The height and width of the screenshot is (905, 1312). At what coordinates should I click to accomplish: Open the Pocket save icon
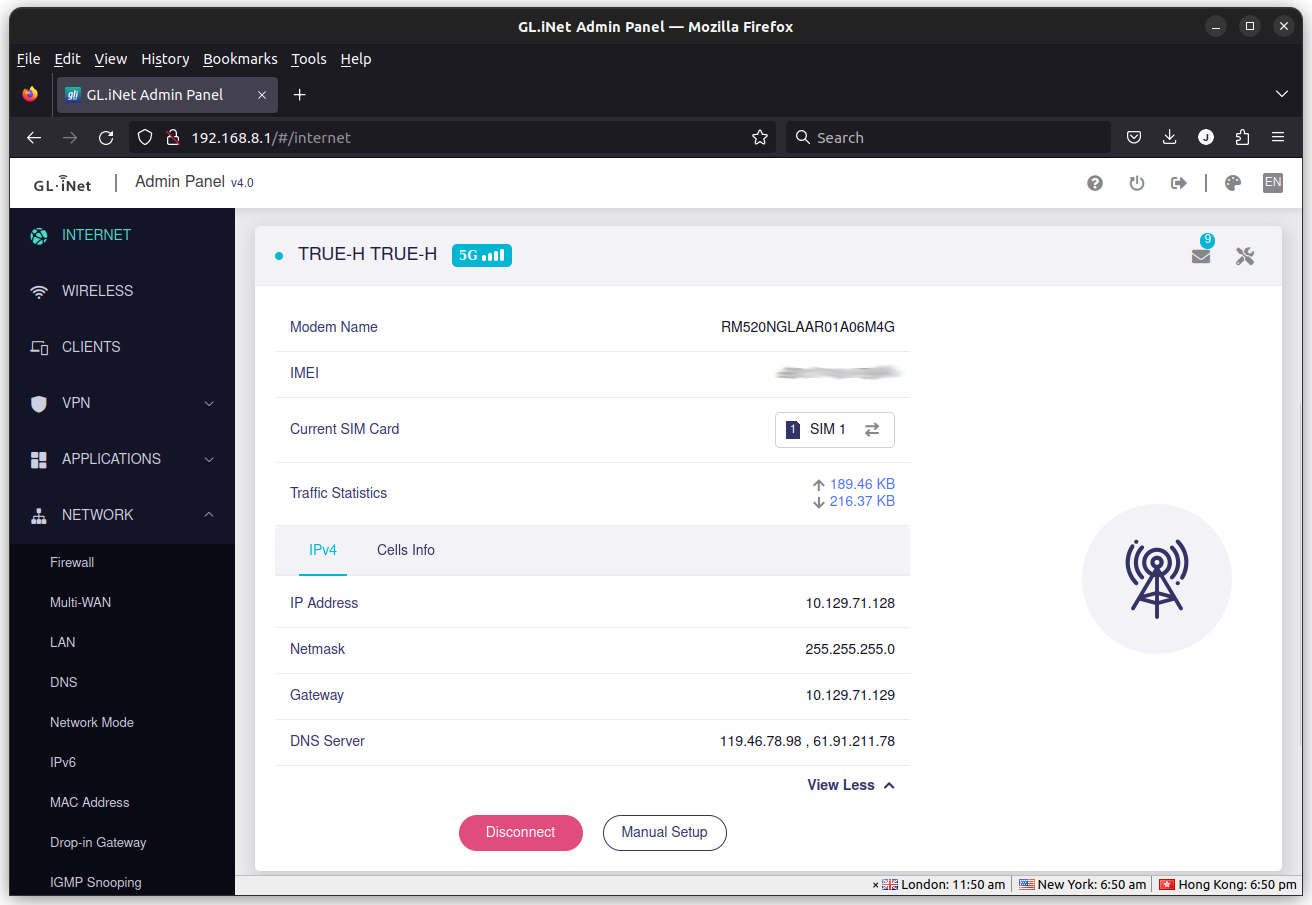[x=1134, y=138]
